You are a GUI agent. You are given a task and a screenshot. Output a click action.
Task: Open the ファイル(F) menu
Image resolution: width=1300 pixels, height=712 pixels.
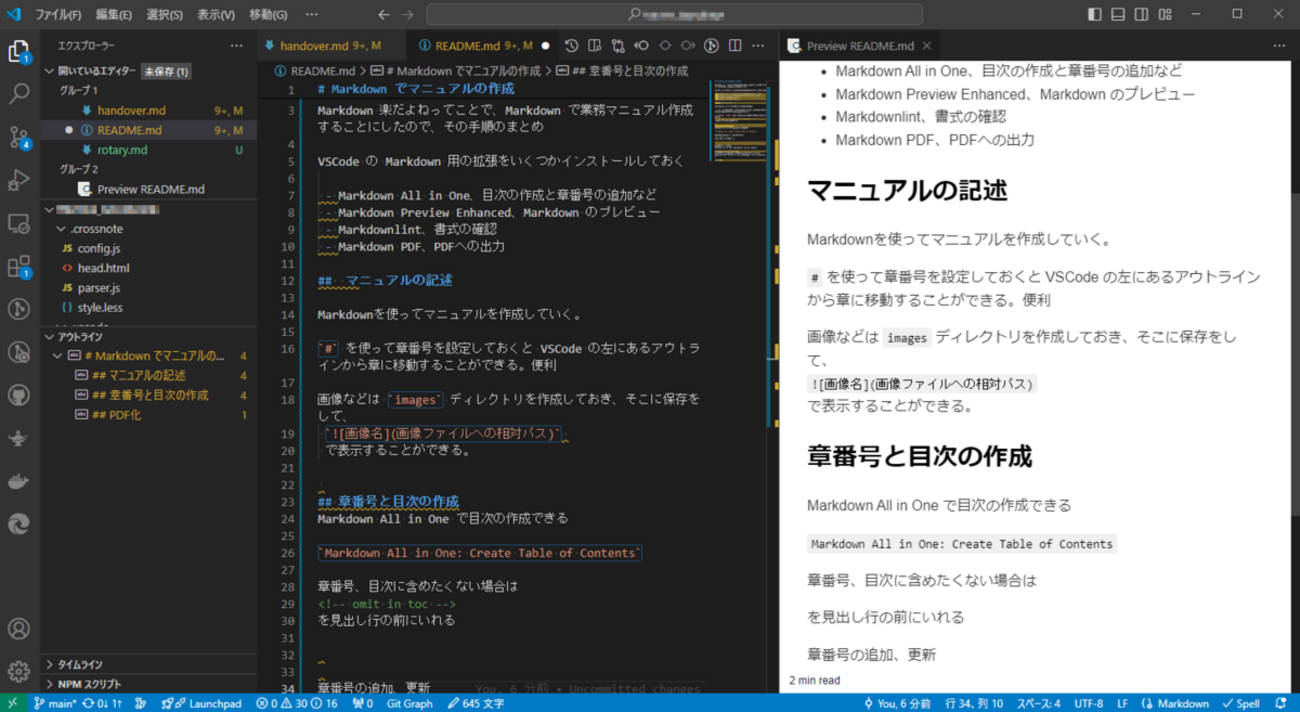(x=58, y=15)
